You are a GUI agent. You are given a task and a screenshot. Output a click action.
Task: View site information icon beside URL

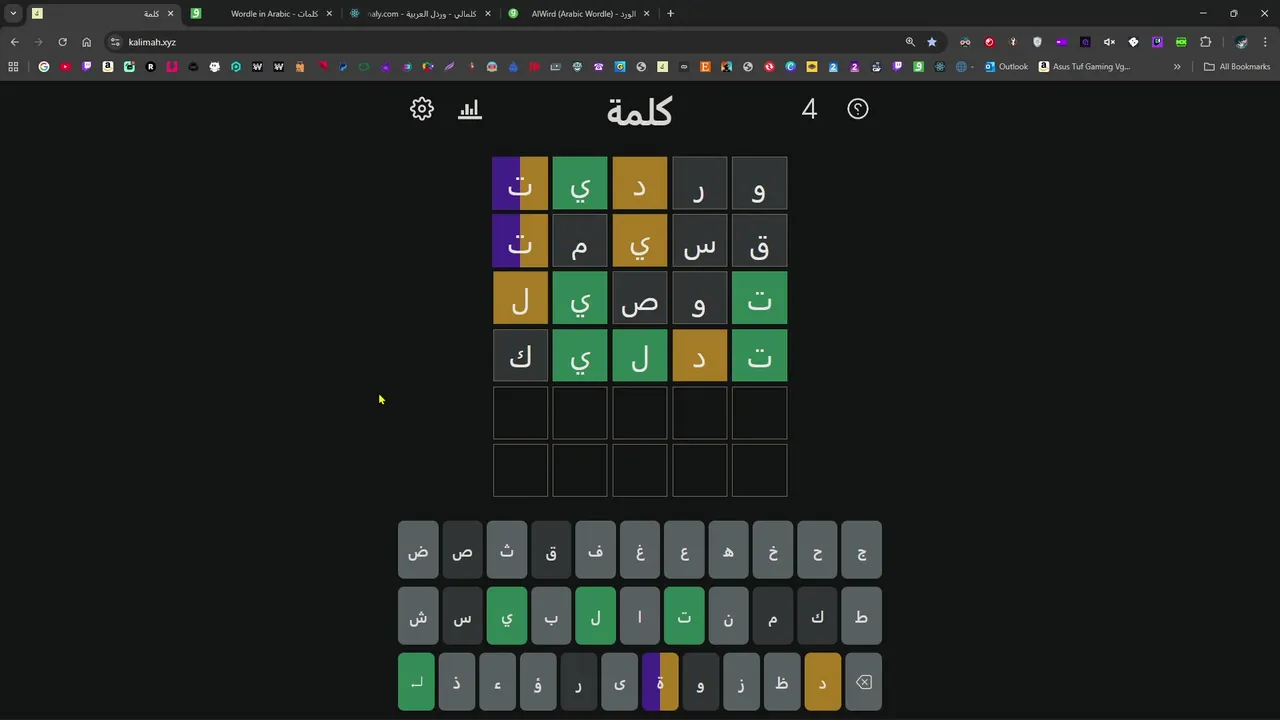pyautogui.click(x=115, y=42)
